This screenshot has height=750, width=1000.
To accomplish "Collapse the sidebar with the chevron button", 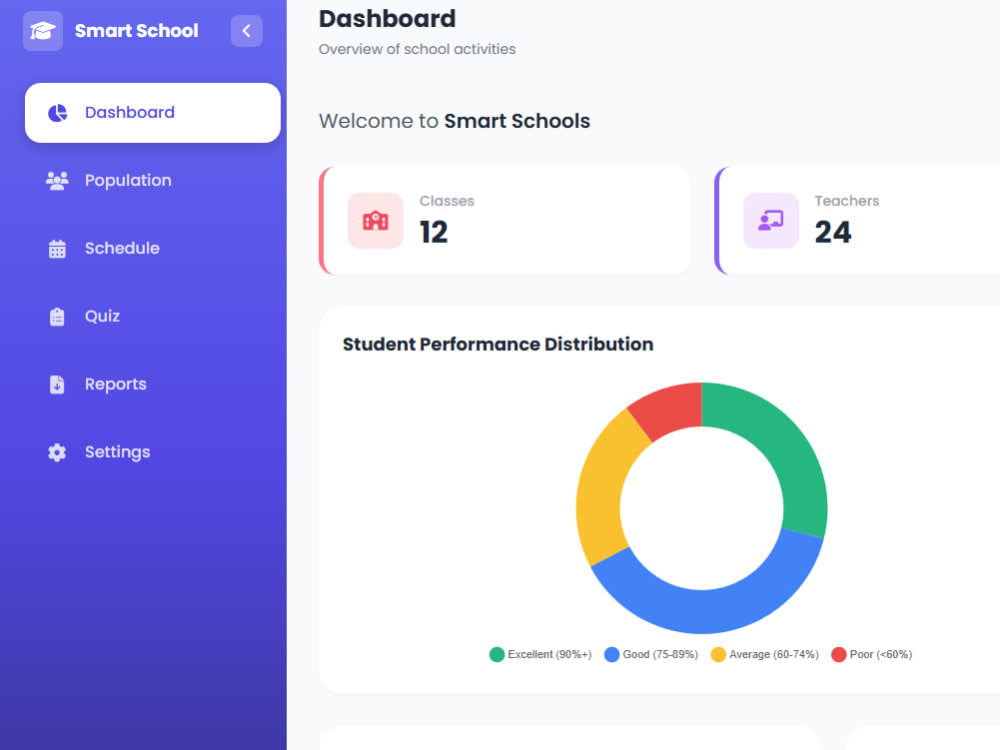I will click(246, 31).
